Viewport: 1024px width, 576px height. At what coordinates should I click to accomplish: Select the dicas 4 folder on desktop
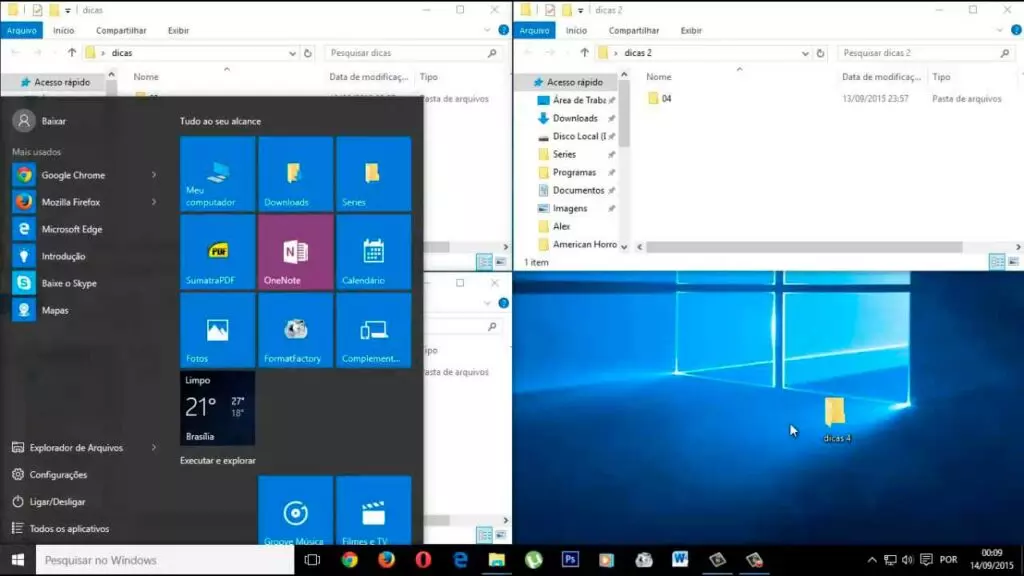(836, 419)
